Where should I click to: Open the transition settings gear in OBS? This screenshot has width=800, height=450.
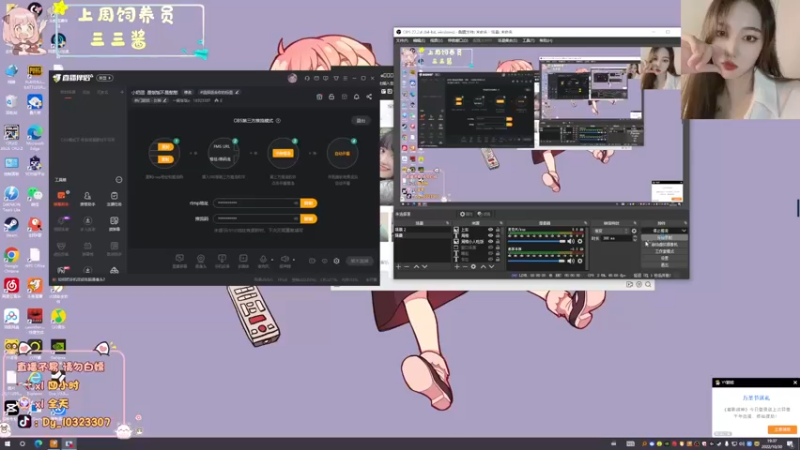pyautogui.click(x=634, y=231)
